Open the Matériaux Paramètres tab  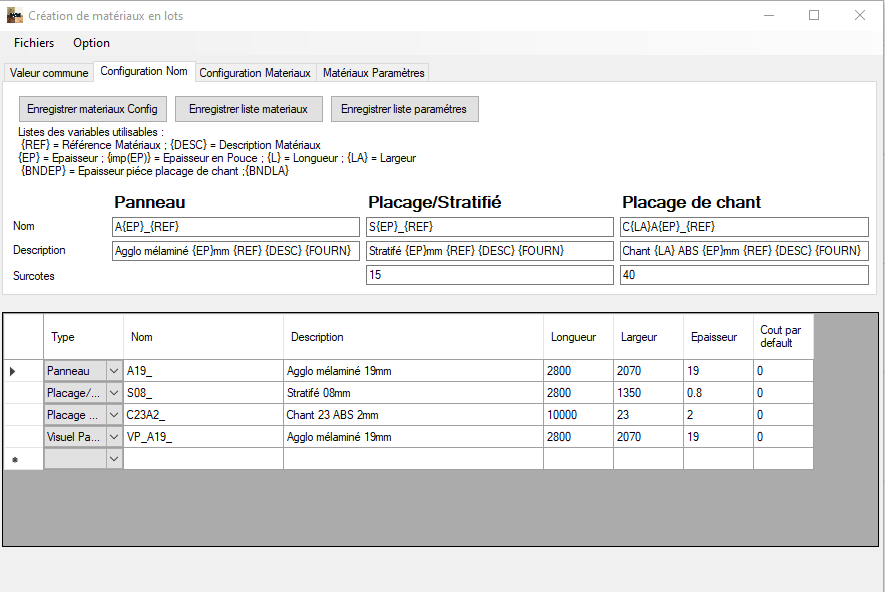(x=373, y=73)
